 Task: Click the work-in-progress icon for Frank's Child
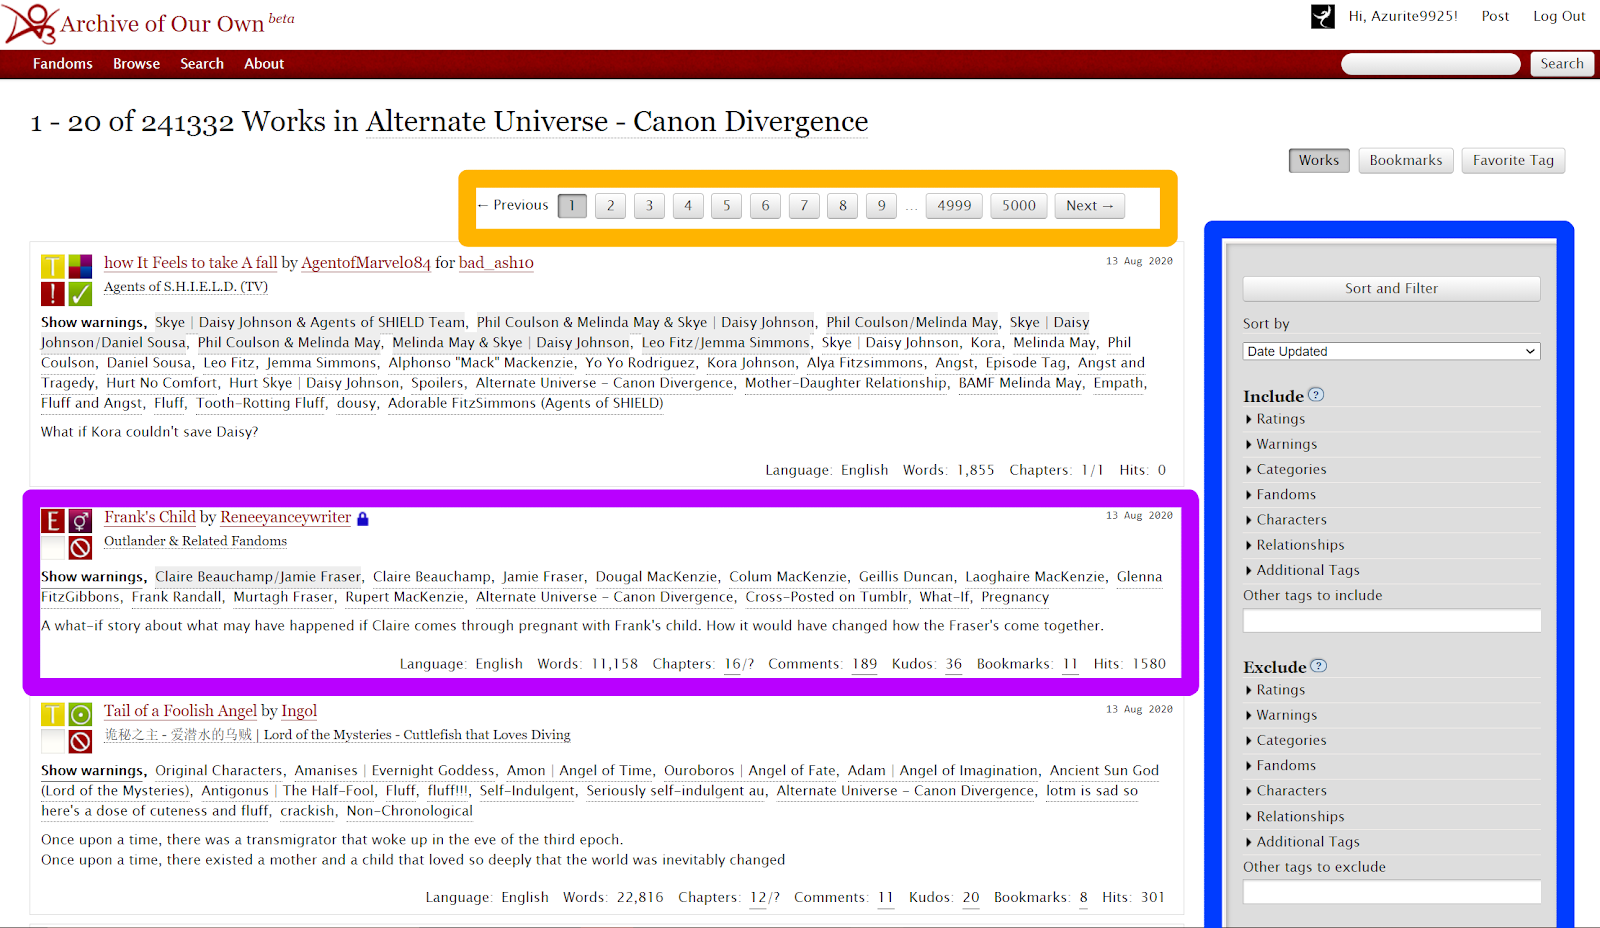[x=81, y=548]
